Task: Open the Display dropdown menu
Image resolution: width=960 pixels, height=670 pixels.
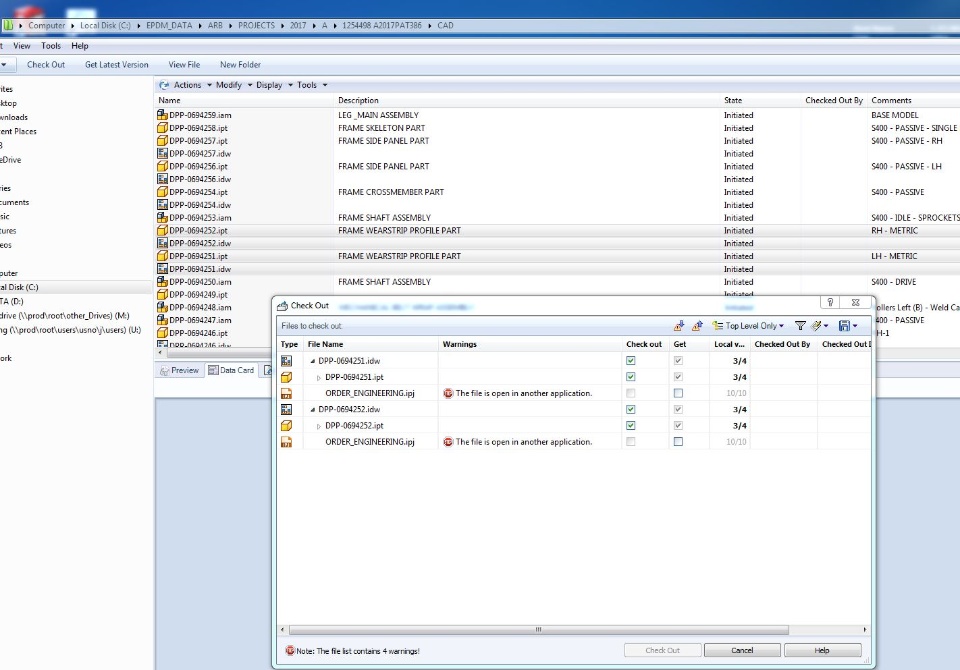Action: pos(274,85)
